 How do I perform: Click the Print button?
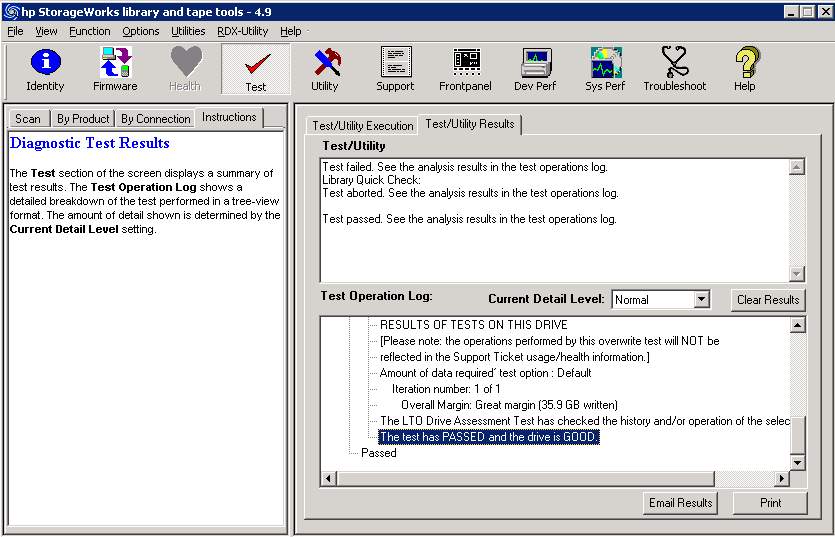click(x=770, y=502)
